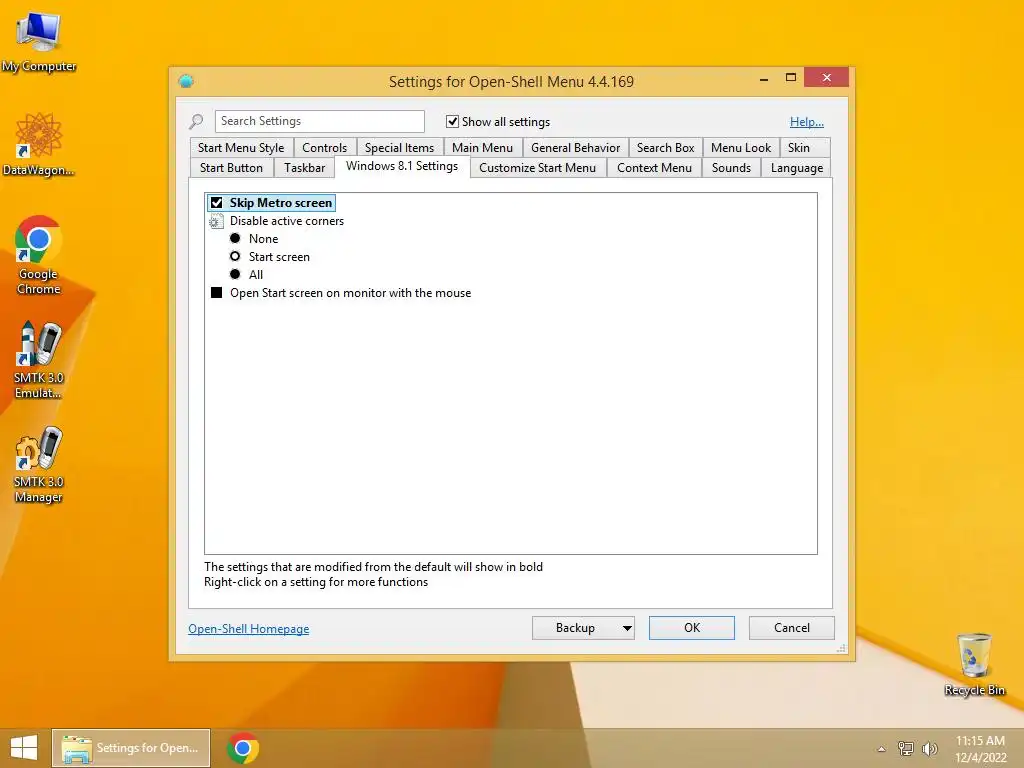
Task: Click the volume speaker tray icon
Action: click(929, 748)
